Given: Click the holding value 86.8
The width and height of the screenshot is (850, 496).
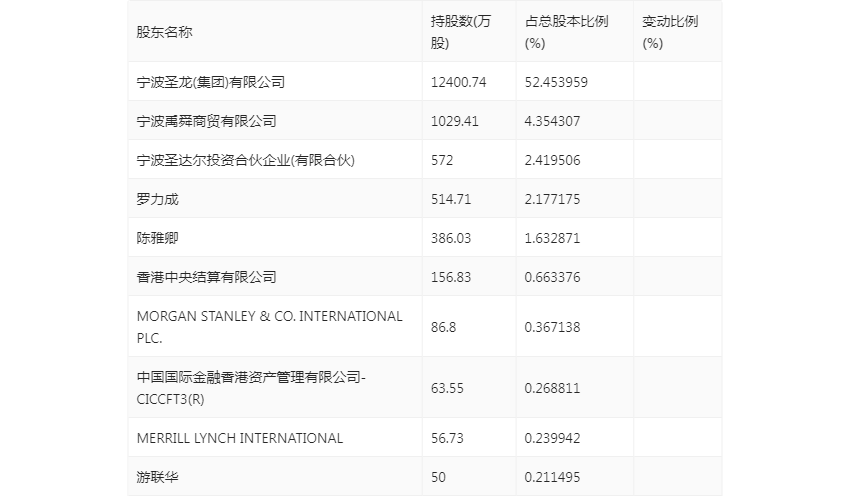Looking at the screenshot, I should pos(443,327).
